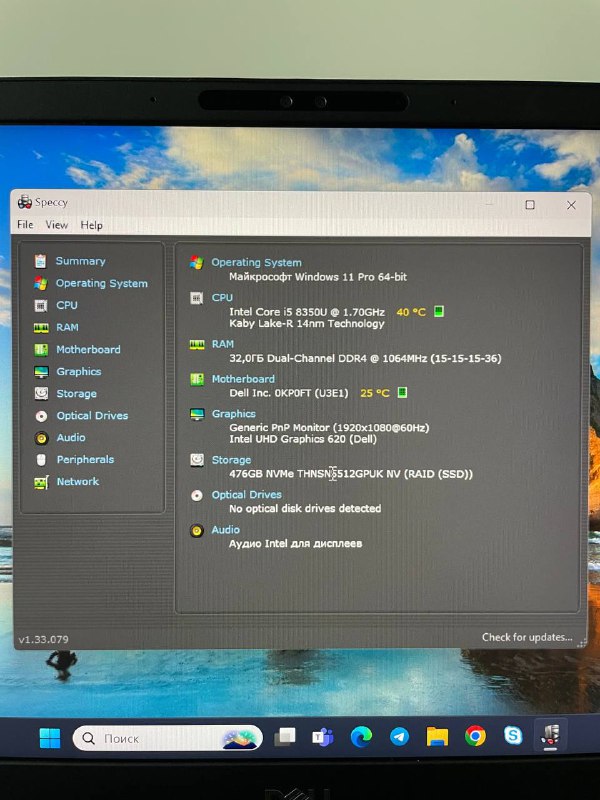600x800 pixels.
Task: Click the Network card icon in sidebar
Action: [x=41, y=482]
